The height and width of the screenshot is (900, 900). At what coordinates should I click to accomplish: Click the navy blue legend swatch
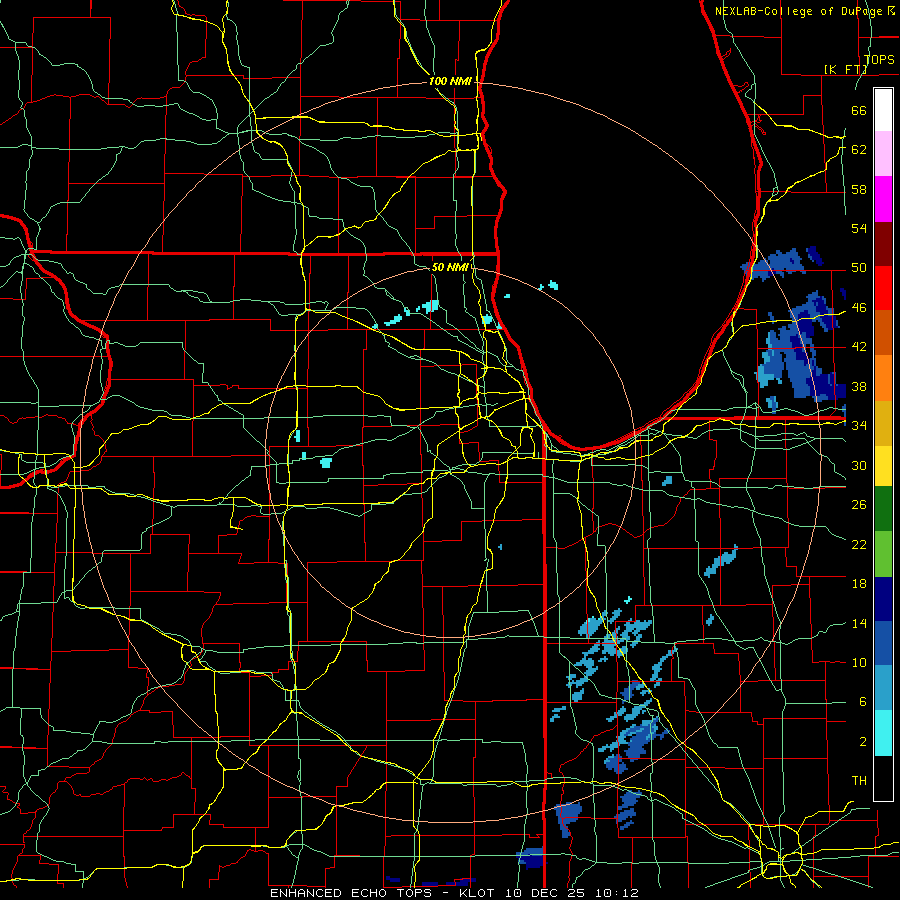(883, 599)
